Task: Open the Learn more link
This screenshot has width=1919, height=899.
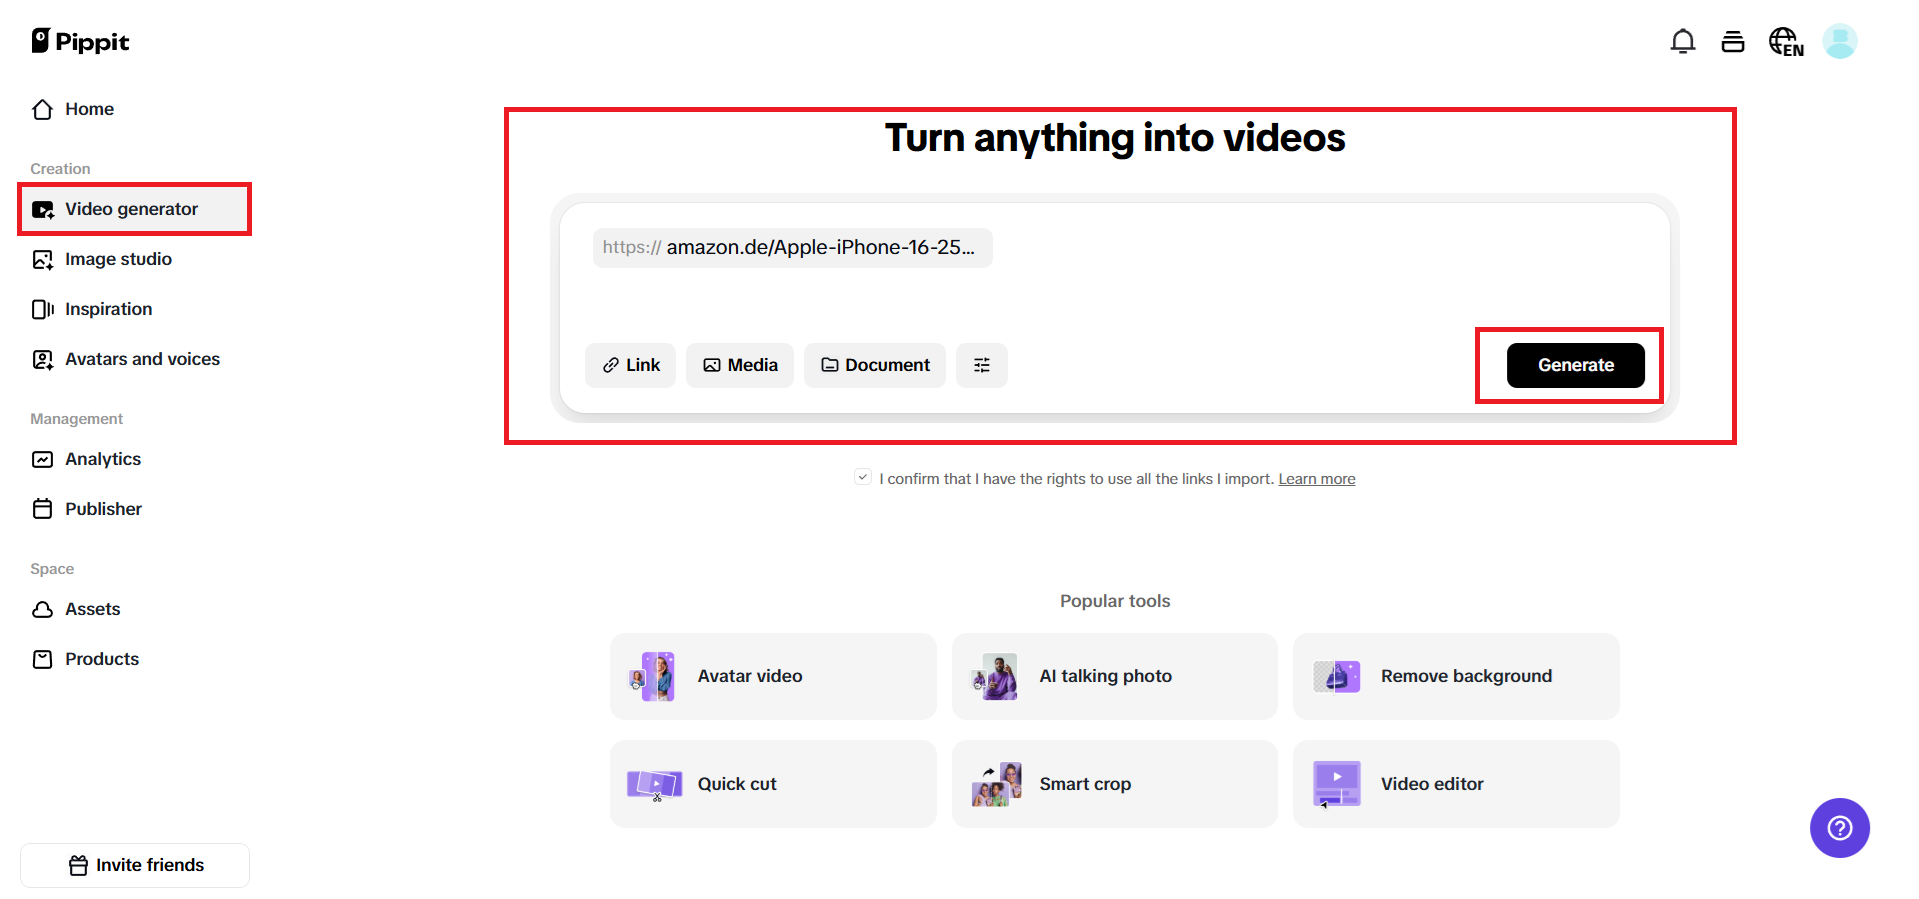Action: pyautogui.click(x=1317, y=479)
